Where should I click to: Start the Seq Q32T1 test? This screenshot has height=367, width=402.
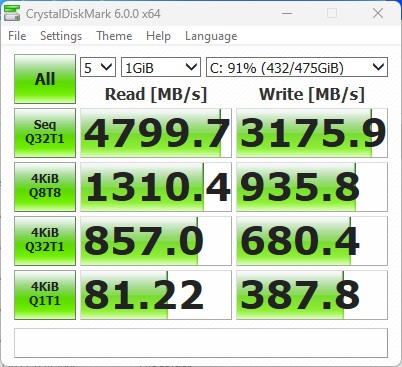tap(45, 133)
